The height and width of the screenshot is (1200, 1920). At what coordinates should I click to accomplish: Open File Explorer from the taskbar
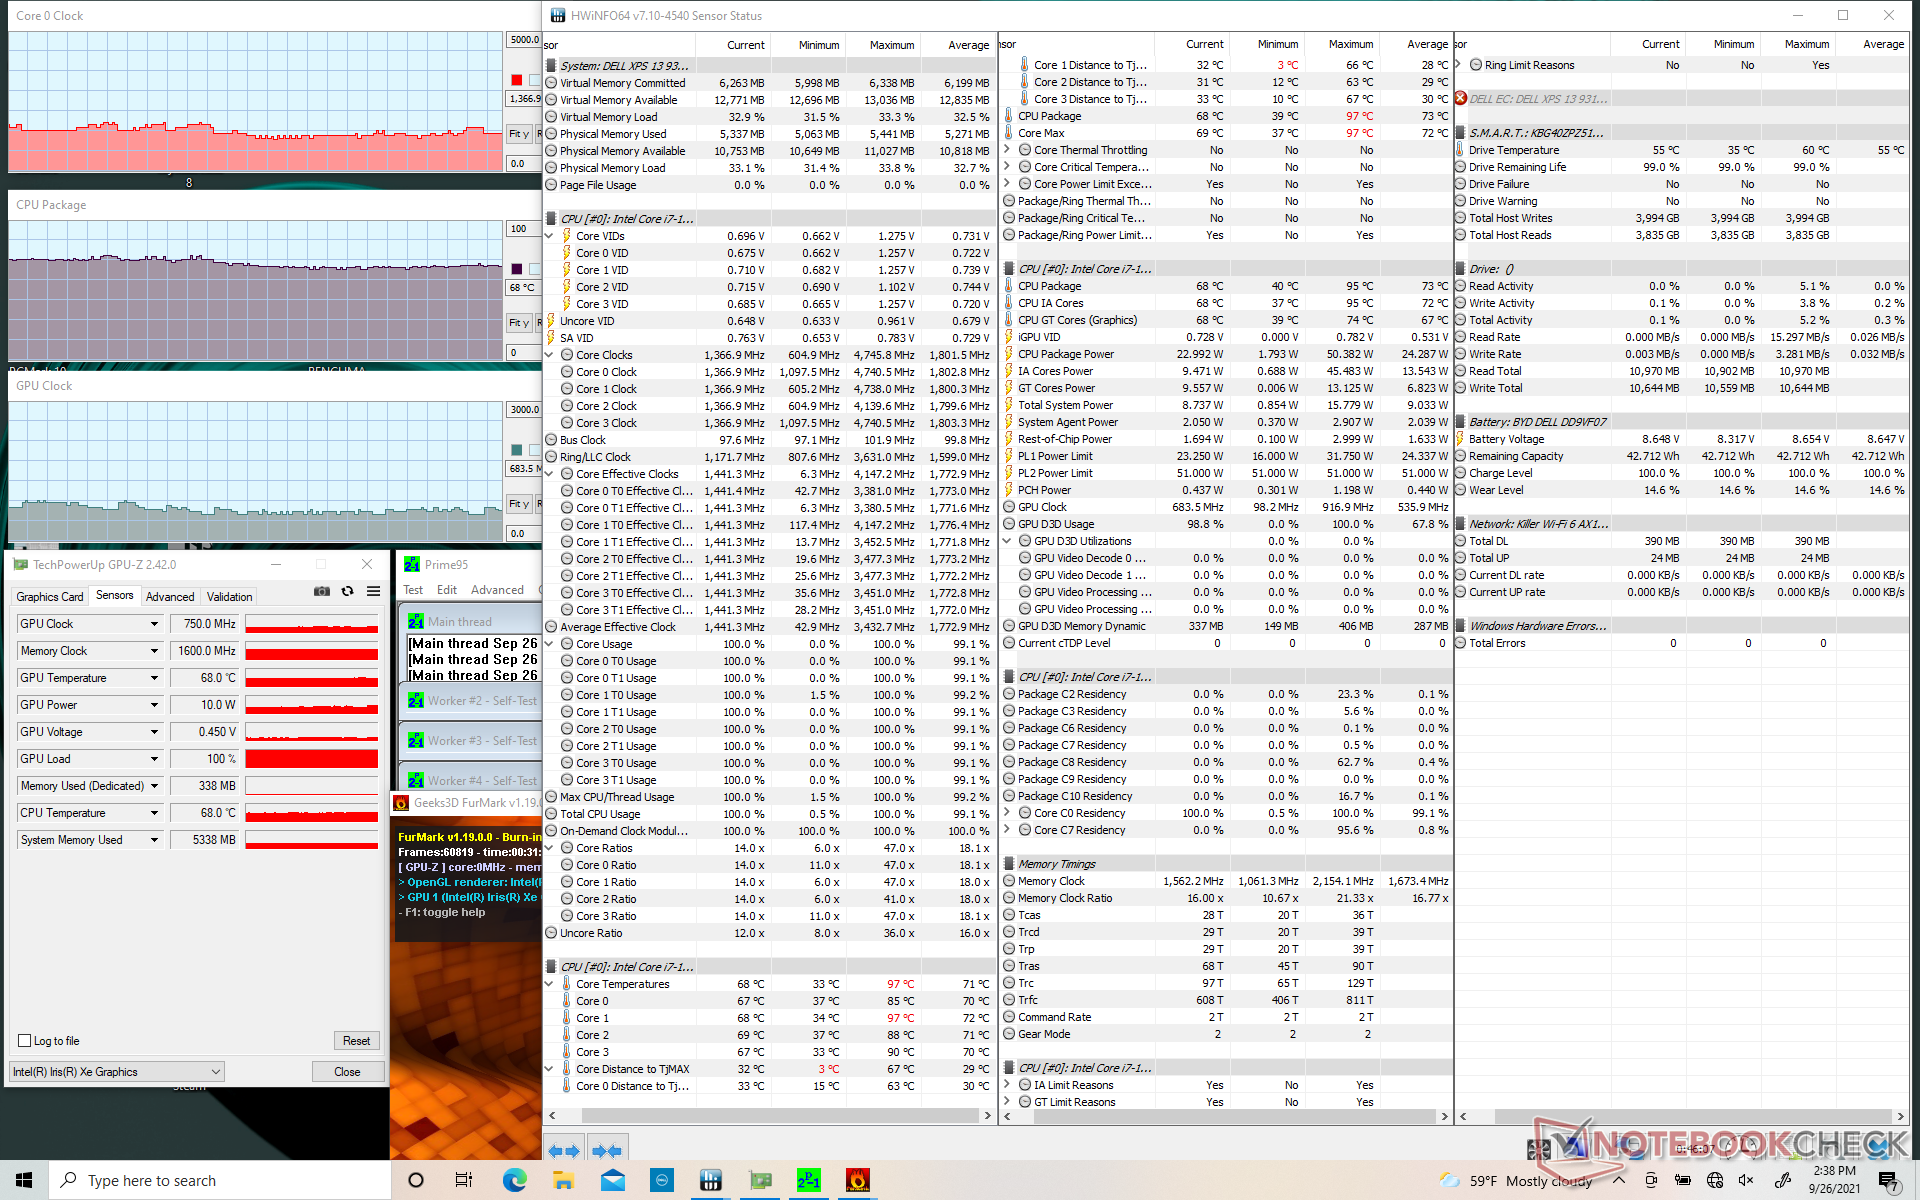563,1180
